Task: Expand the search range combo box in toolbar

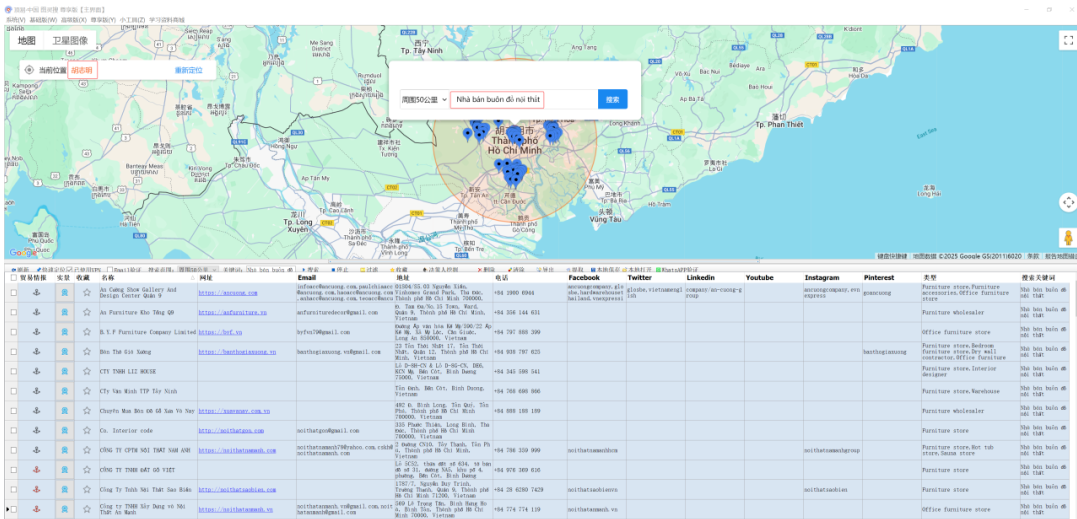Action: [x=198, y=269]
